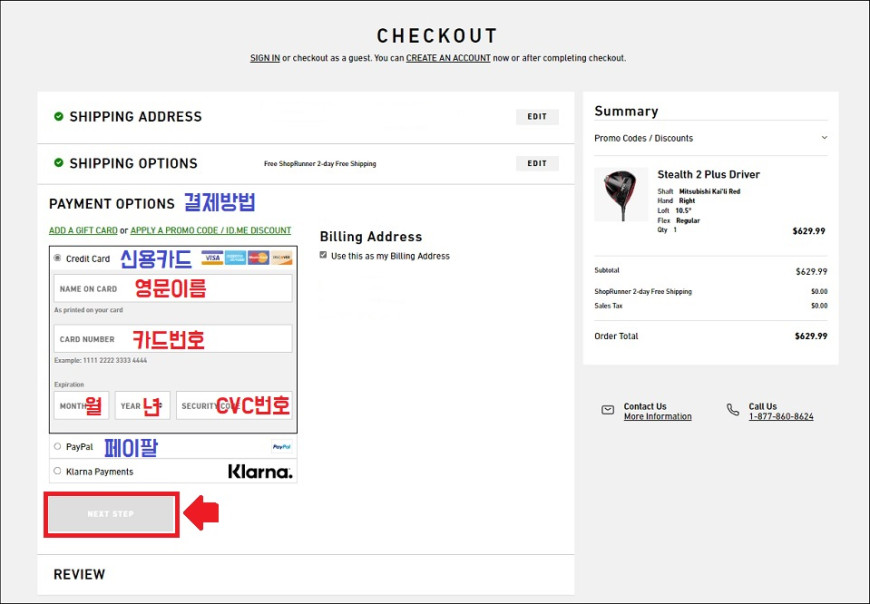Click the Loft 10.5° specification
This screenshot has height=604, width=870.
pos(674,211)
